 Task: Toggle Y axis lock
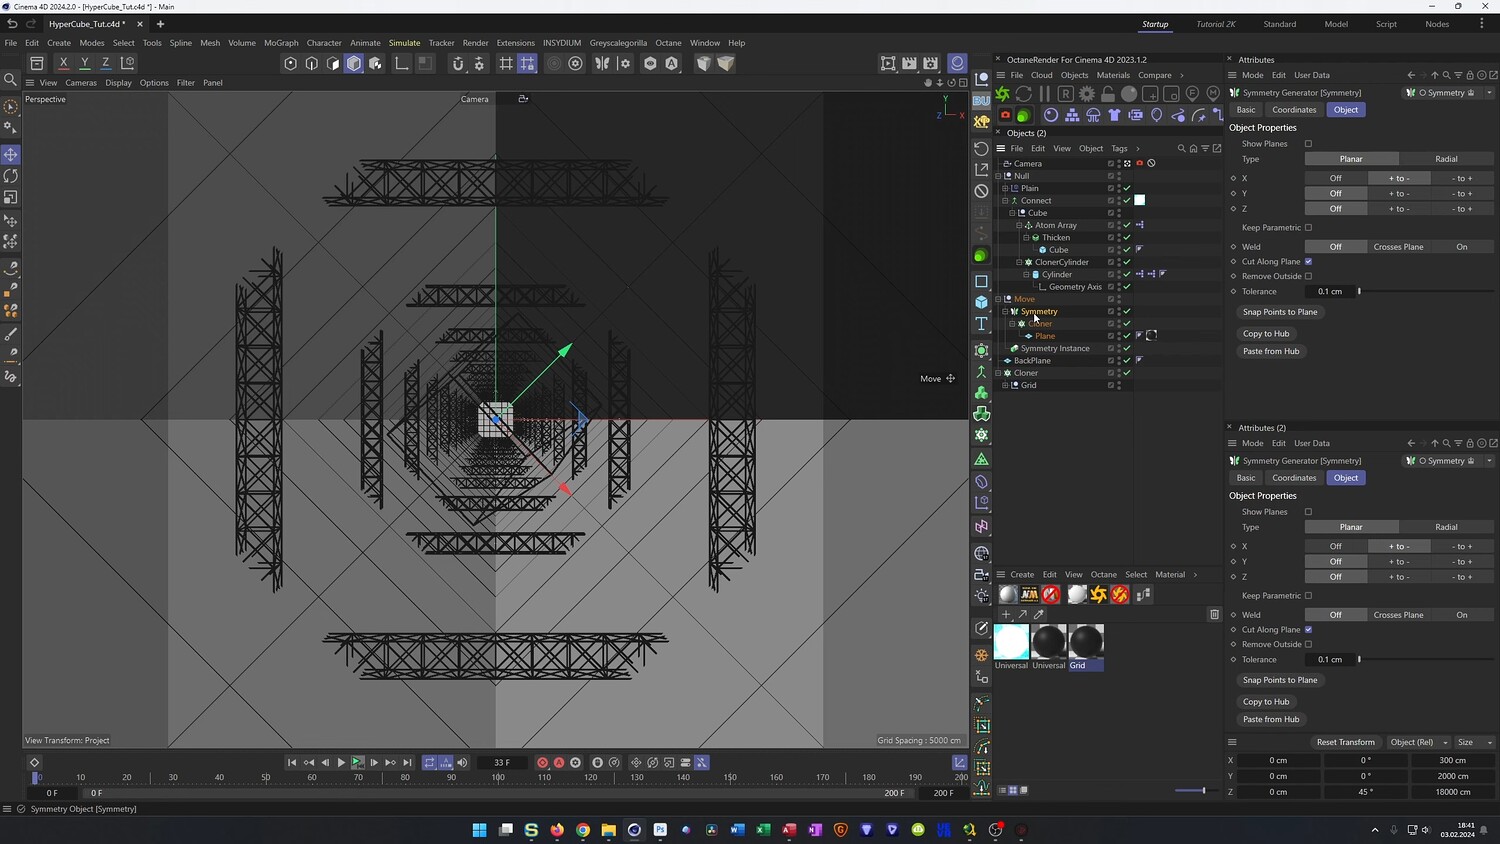[84, 63]
